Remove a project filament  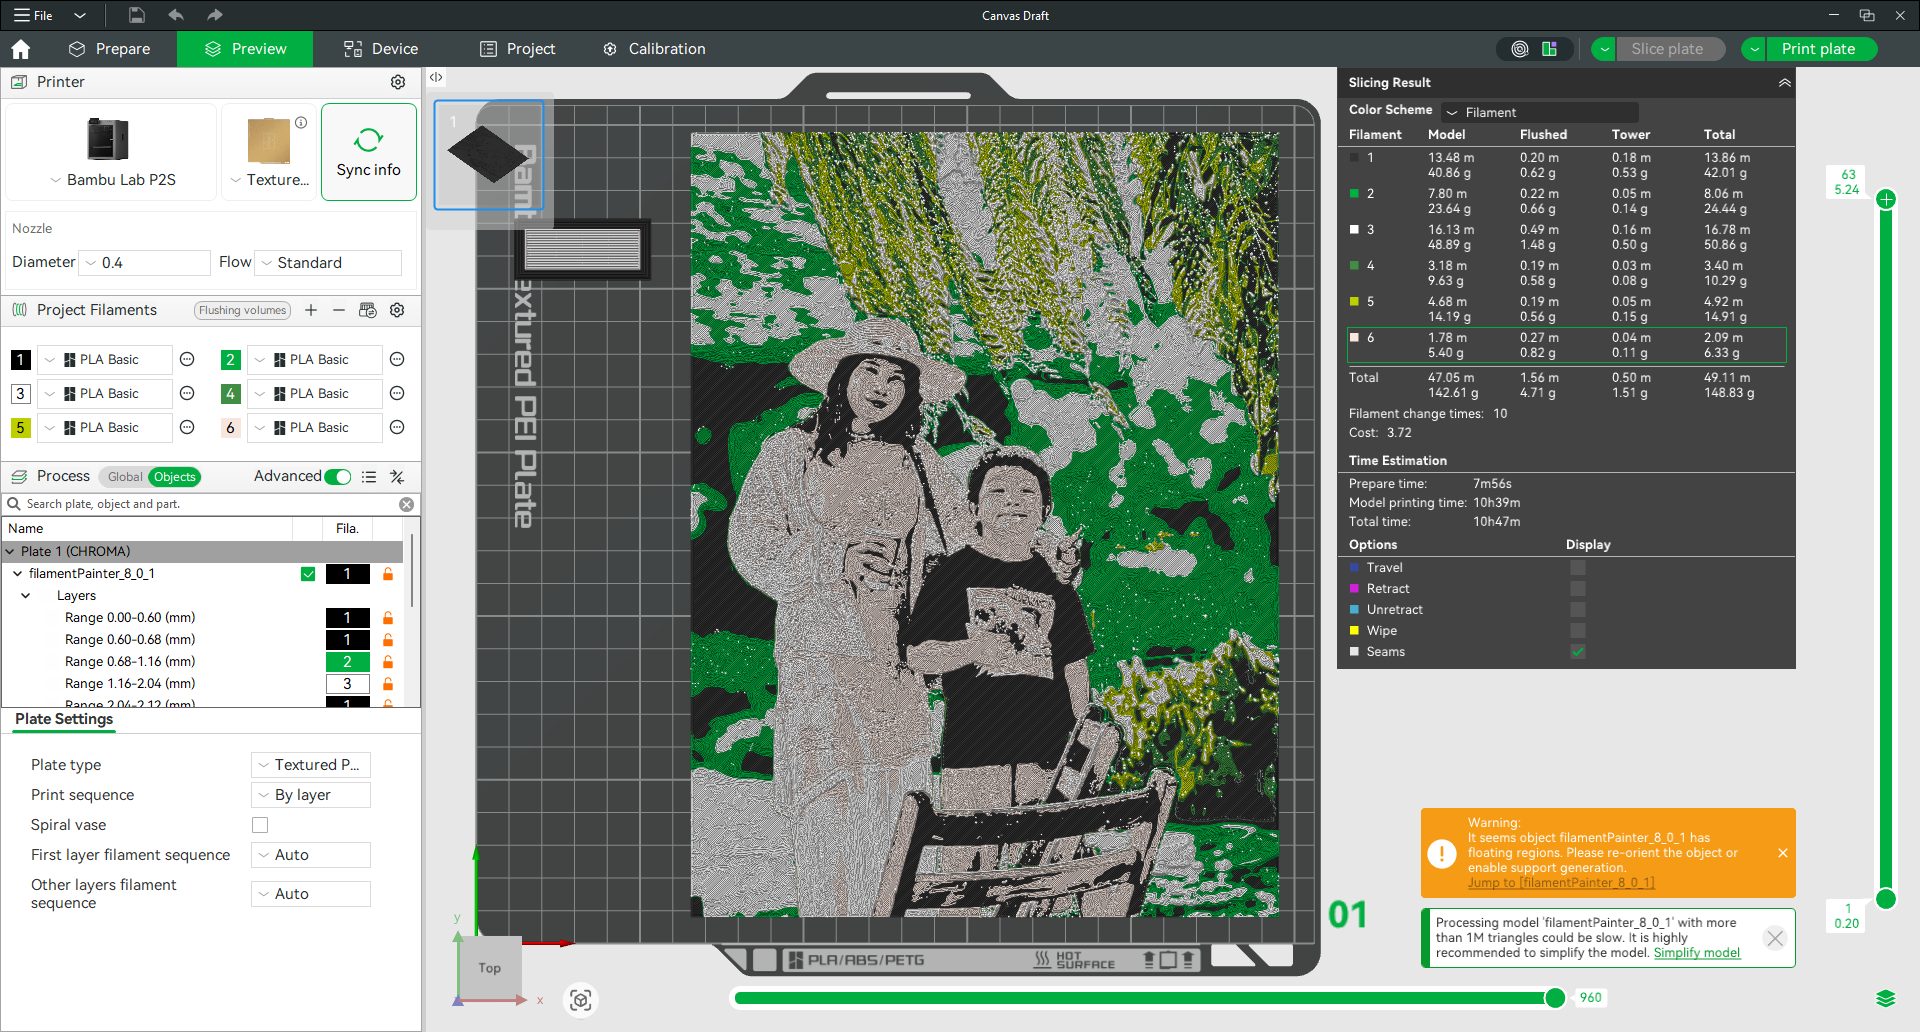click(339, 310)
